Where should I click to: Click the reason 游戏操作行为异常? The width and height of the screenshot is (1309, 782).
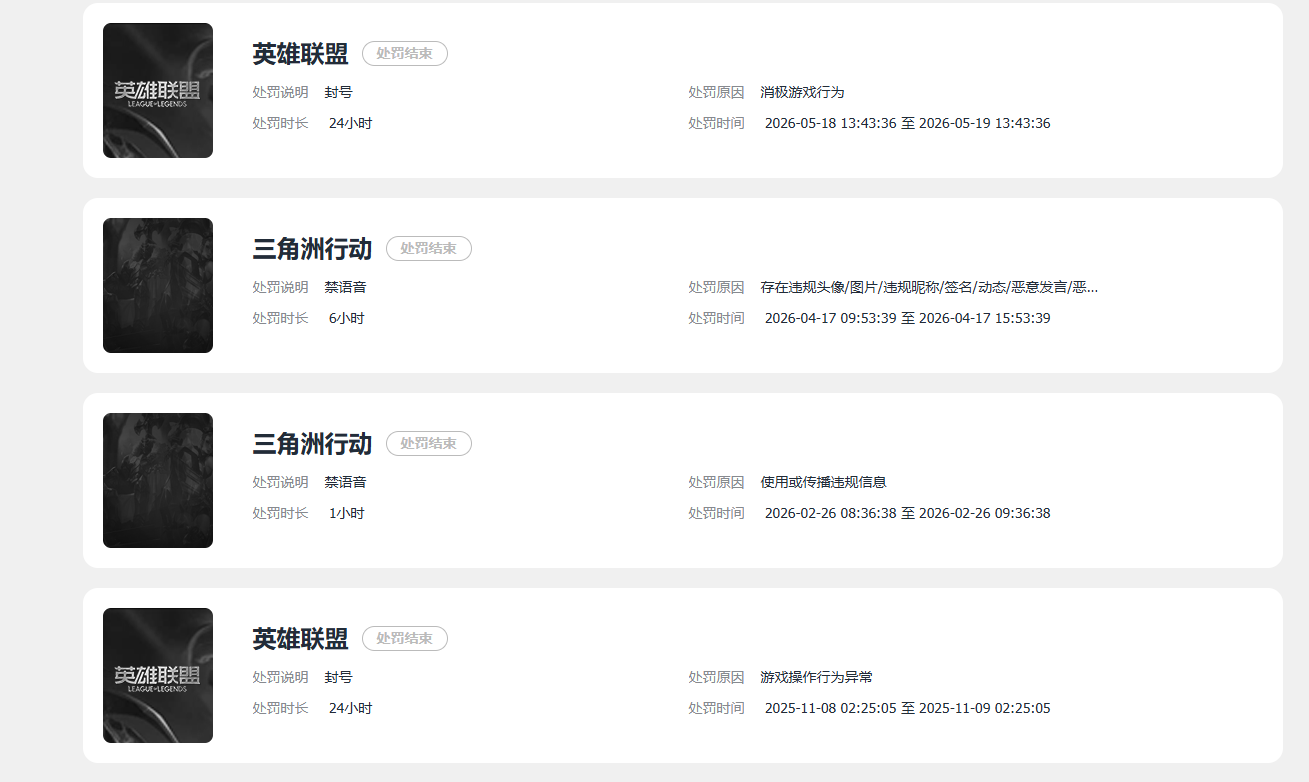pyautogui.click(x=816, y=678)
